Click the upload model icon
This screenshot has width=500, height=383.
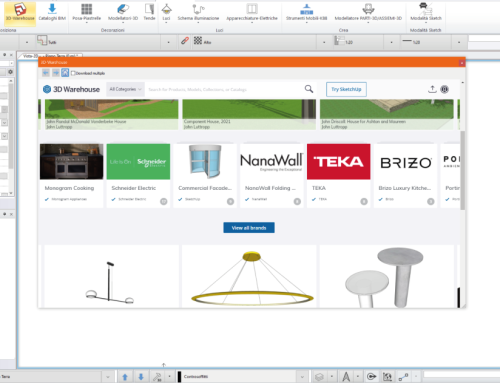[432, 89]
